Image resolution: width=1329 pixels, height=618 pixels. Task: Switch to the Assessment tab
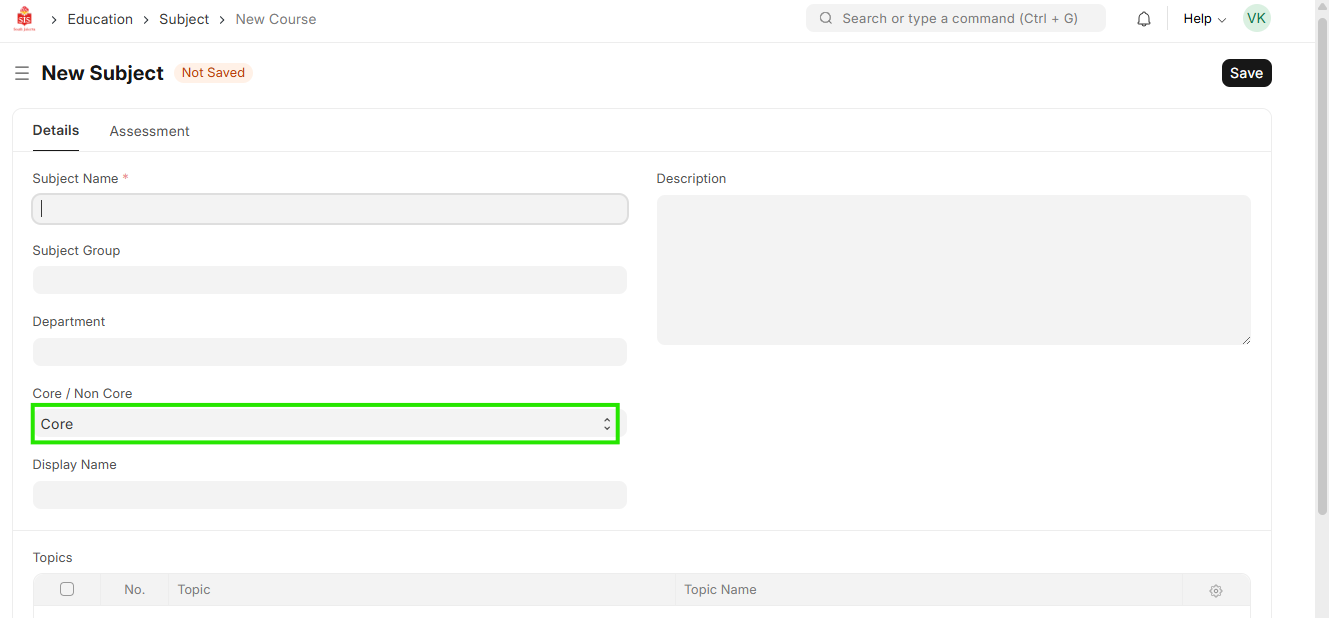[149, 131]
